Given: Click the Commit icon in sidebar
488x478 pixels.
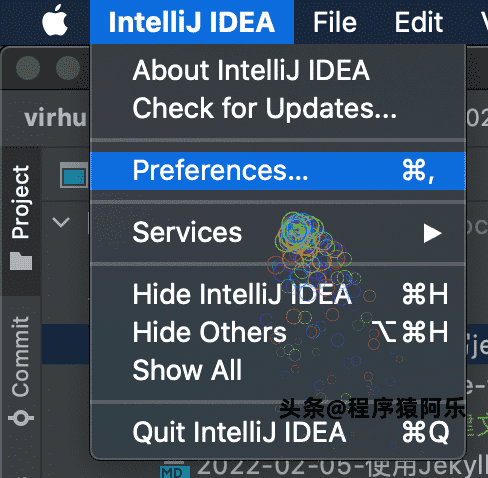Looking at the screenshot, I should click(x=21, y=418).
